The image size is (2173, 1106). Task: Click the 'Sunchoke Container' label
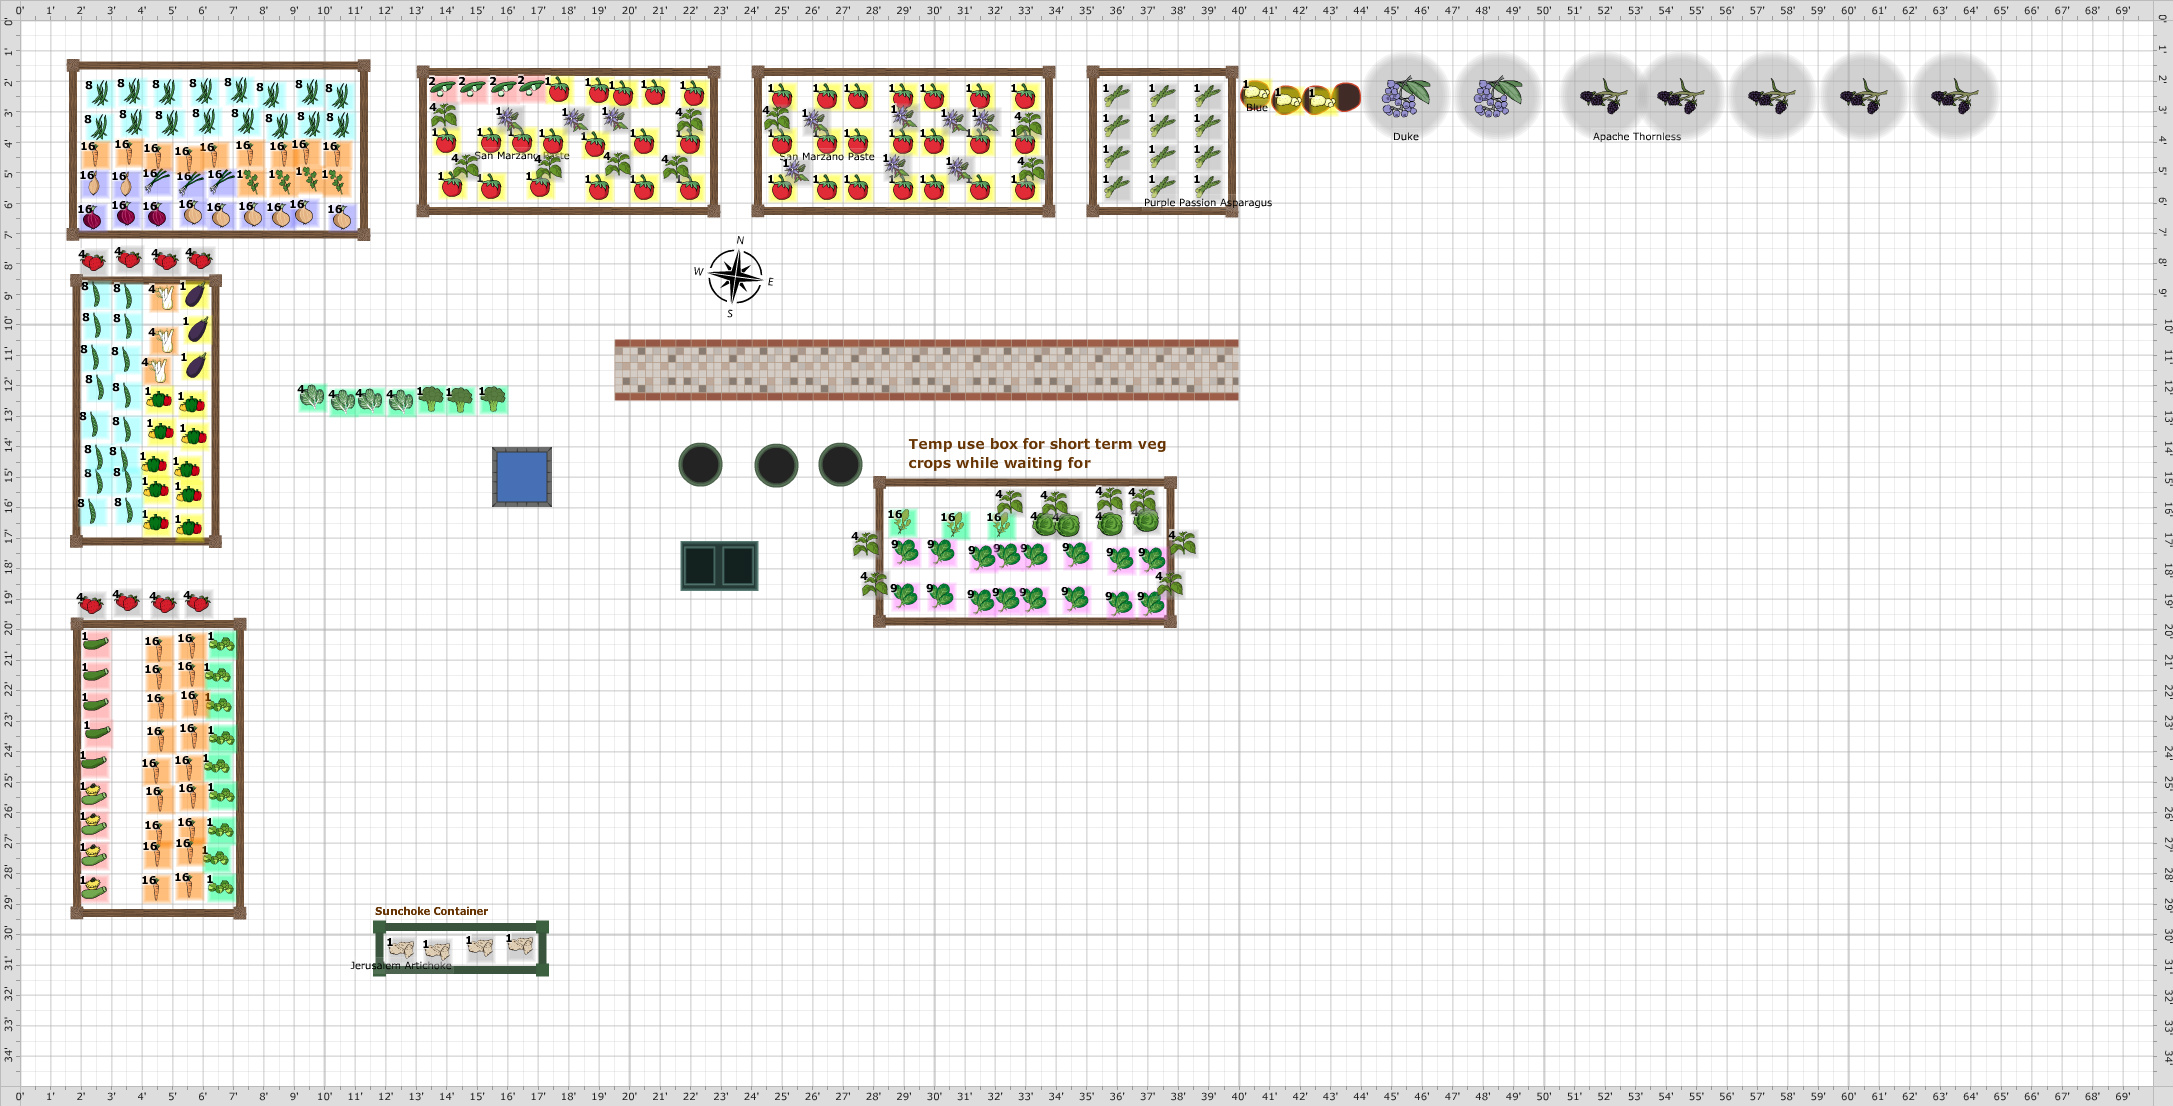pyautogui.click(x=431, y=911)
